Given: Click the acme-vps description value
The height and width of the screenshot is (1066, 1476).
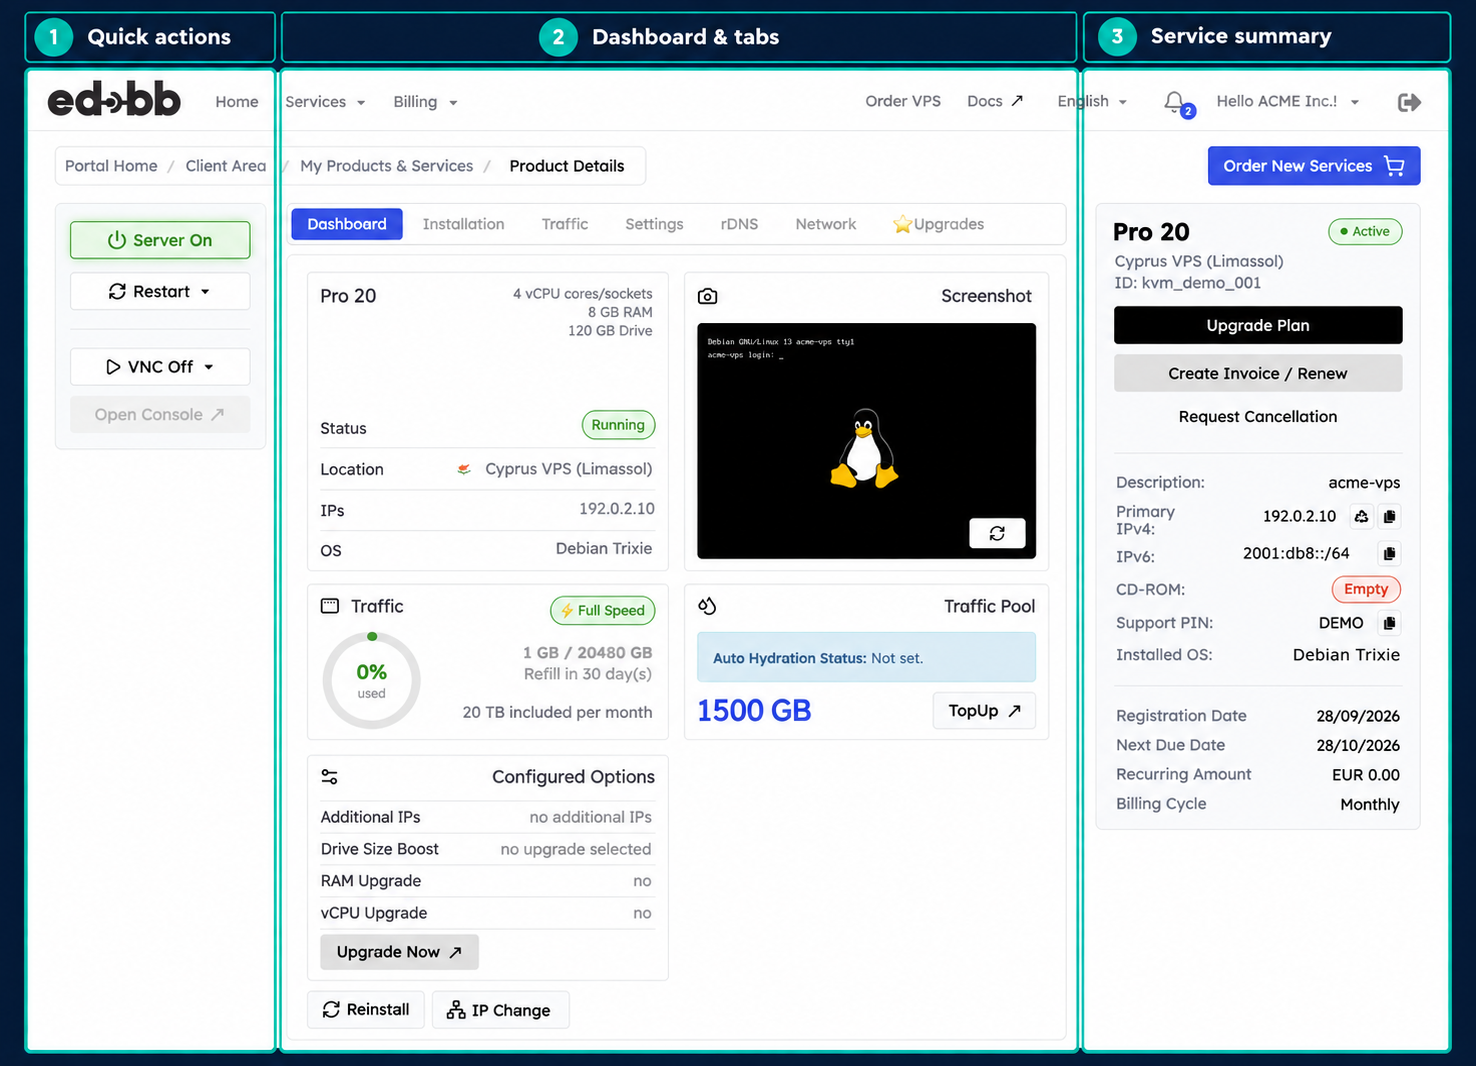Looking at the screenshot, I should (1364, 482).
